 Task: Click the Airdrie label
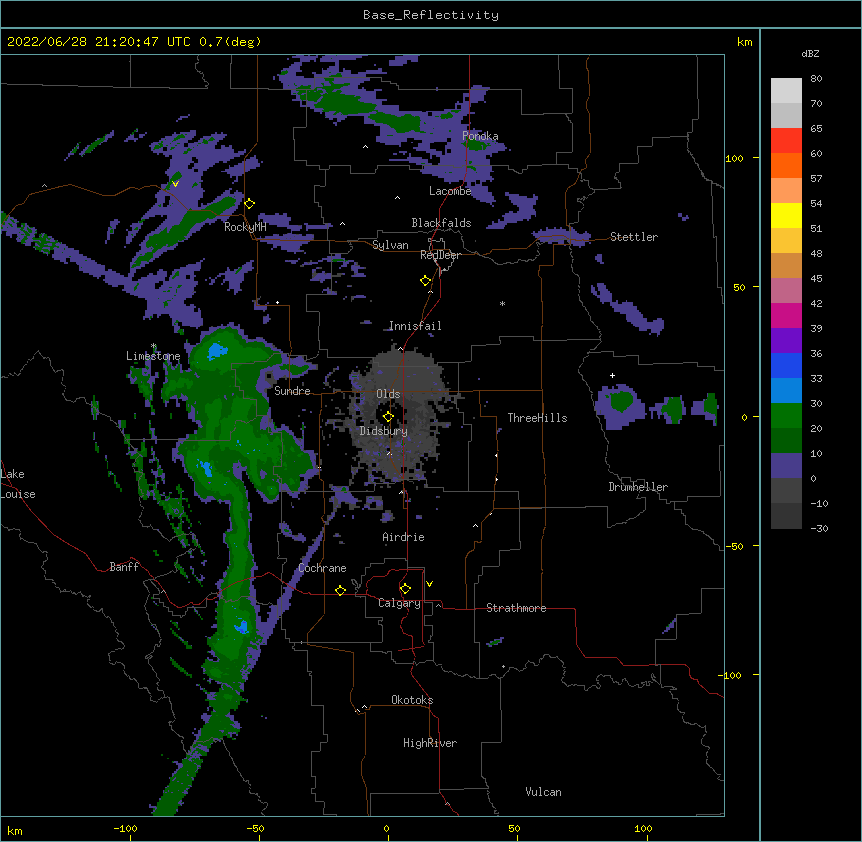click(x=404, y=537)
